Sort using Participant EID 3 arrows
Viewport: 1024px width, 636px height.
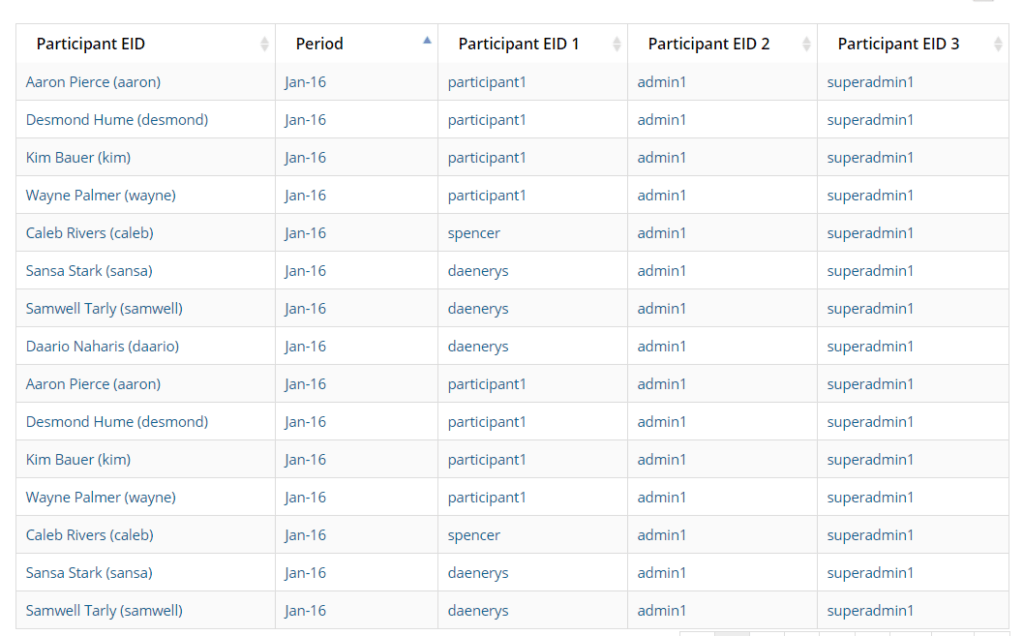click(x=997, y=44)
